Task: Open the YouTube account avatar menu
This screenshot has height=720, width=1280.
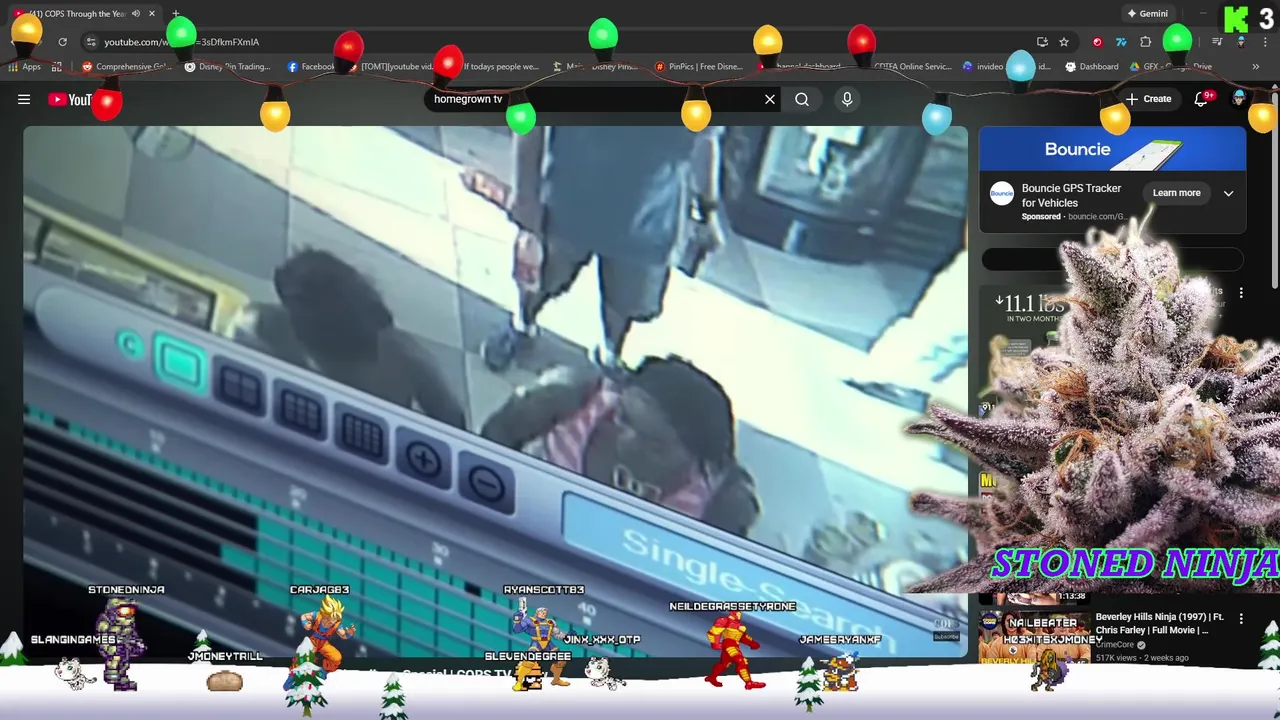Action: coord(1239,99)
